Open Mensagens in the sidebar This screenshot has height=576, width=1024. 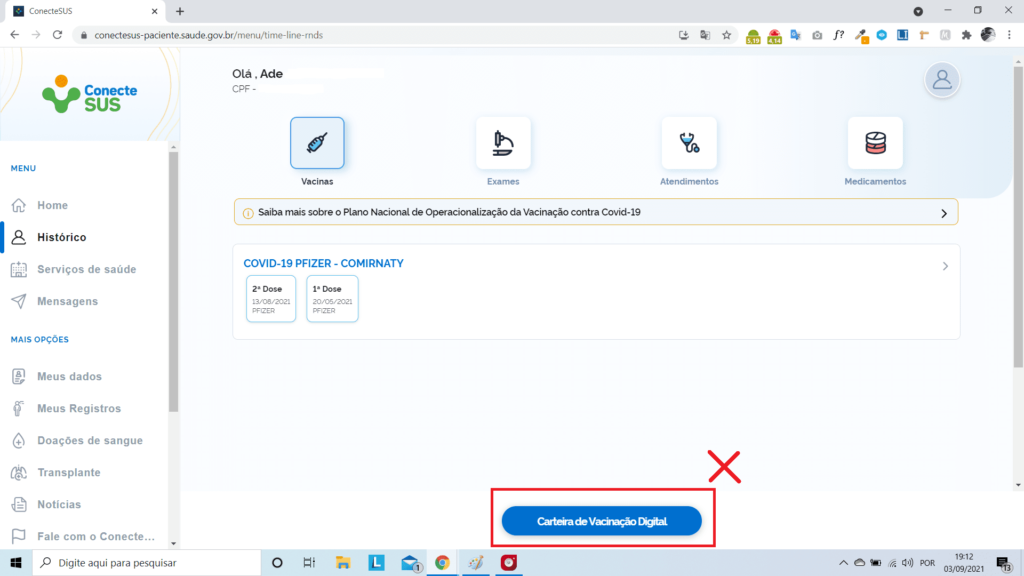pos(67,301)
